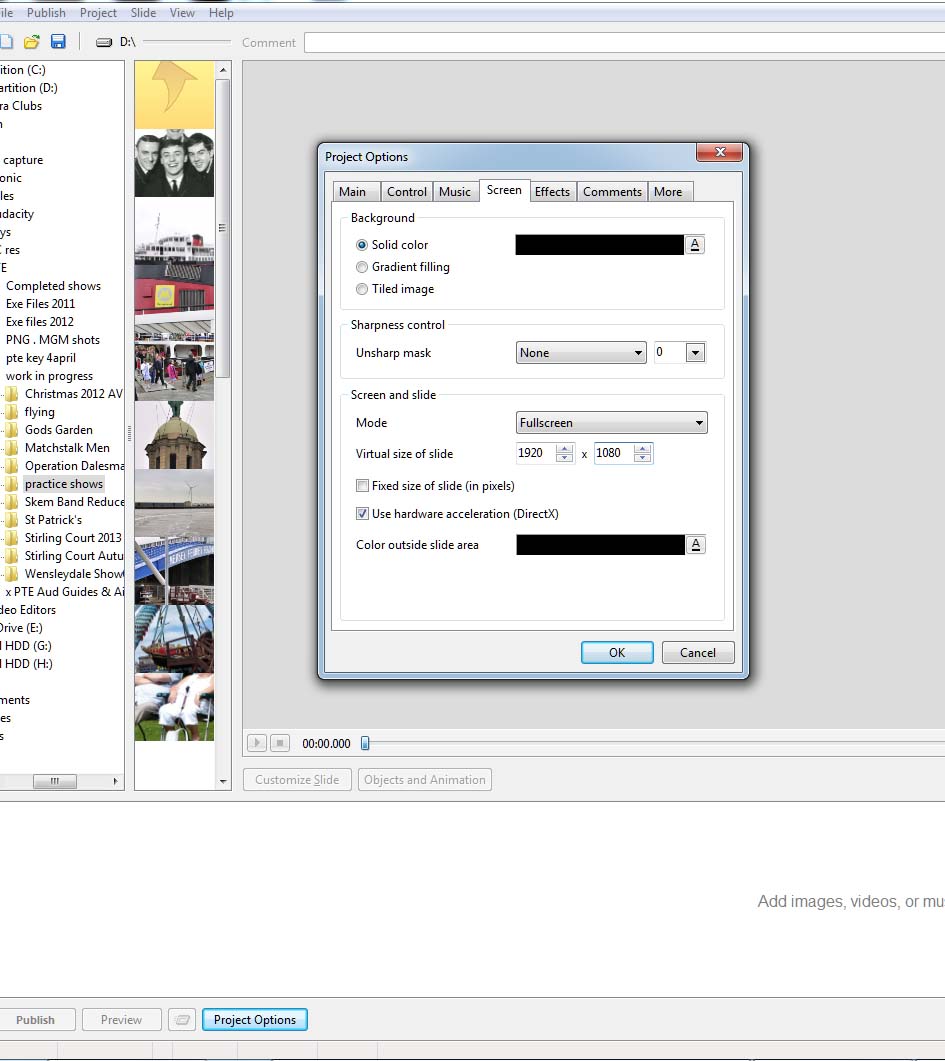Click the Open project folder icon

32,42
